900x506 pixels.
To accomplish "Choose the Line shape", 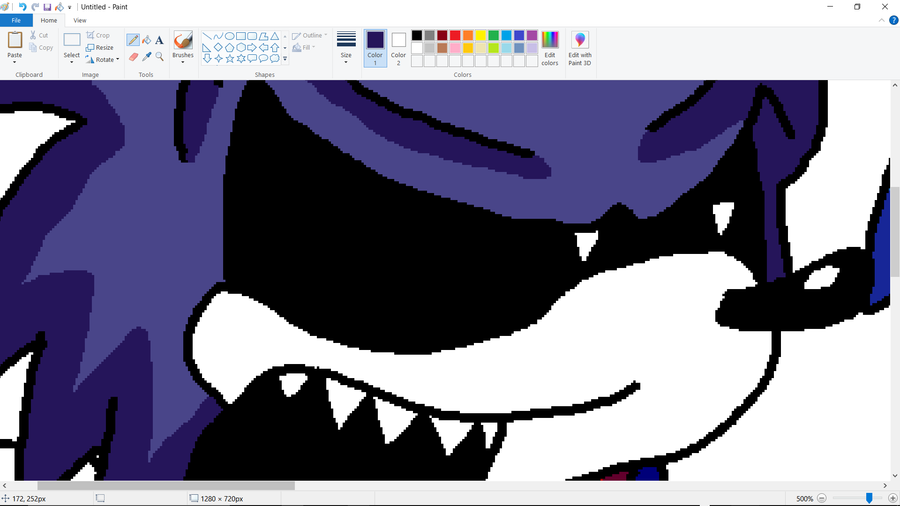I will 207,36.
